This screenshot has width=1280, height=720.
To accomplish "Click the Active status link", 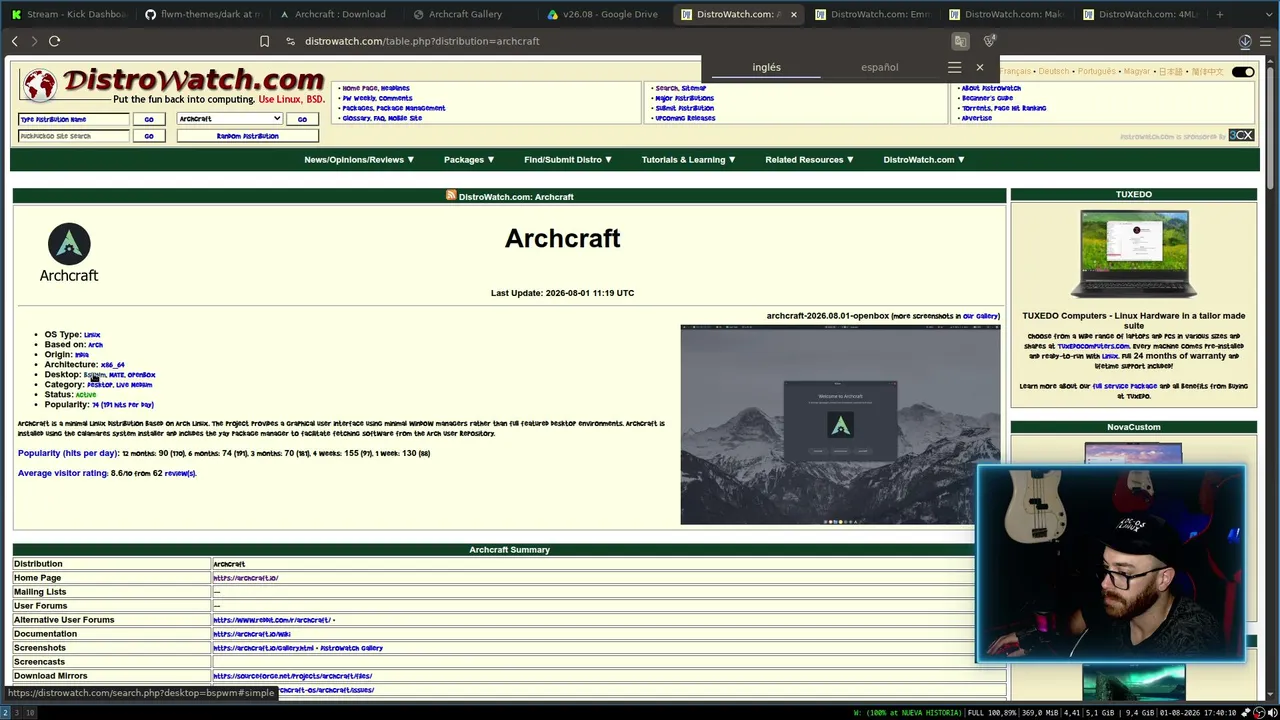I will tap(86, 395).
